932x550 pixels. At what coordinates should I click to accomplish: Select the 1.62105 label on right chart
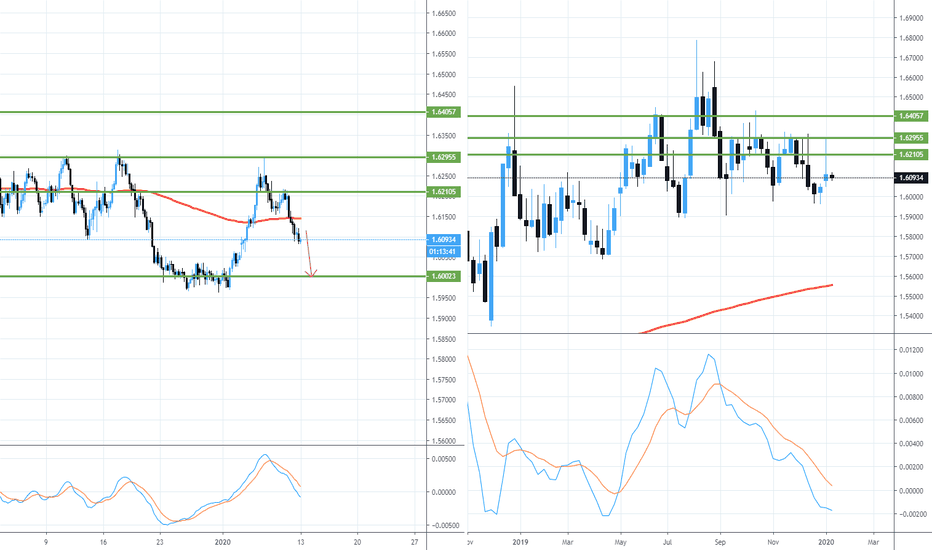(909, 154)
